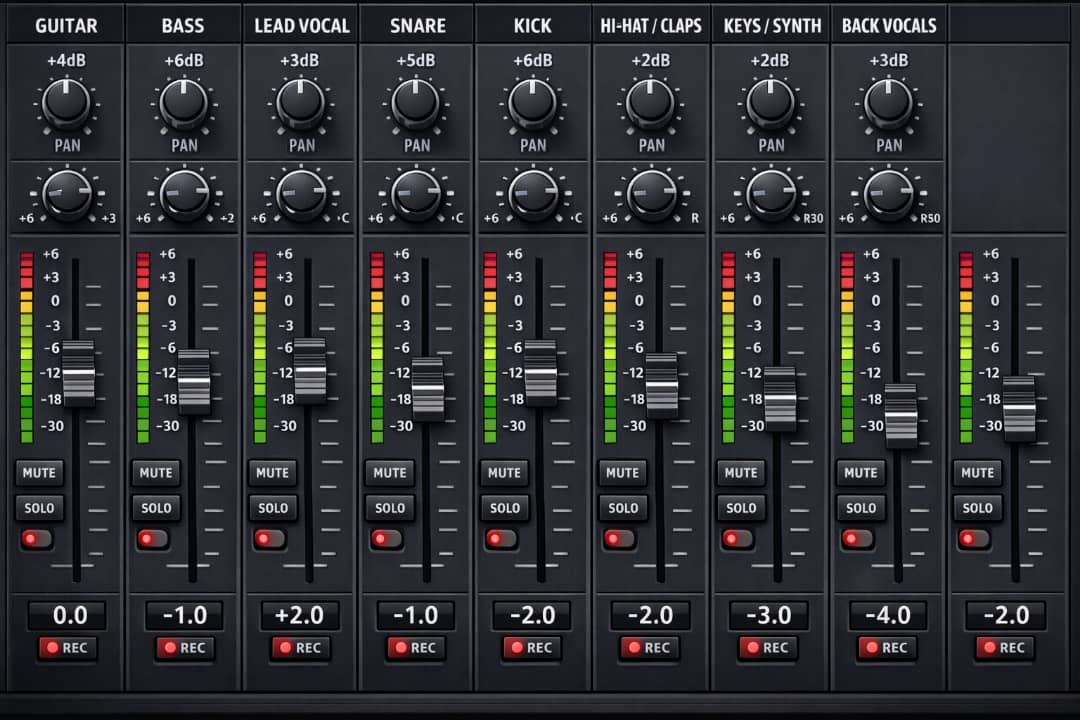The height and width of the screenshot is (720, 1080).
Task: Solo the Bass channel
Action: [156, 508]
